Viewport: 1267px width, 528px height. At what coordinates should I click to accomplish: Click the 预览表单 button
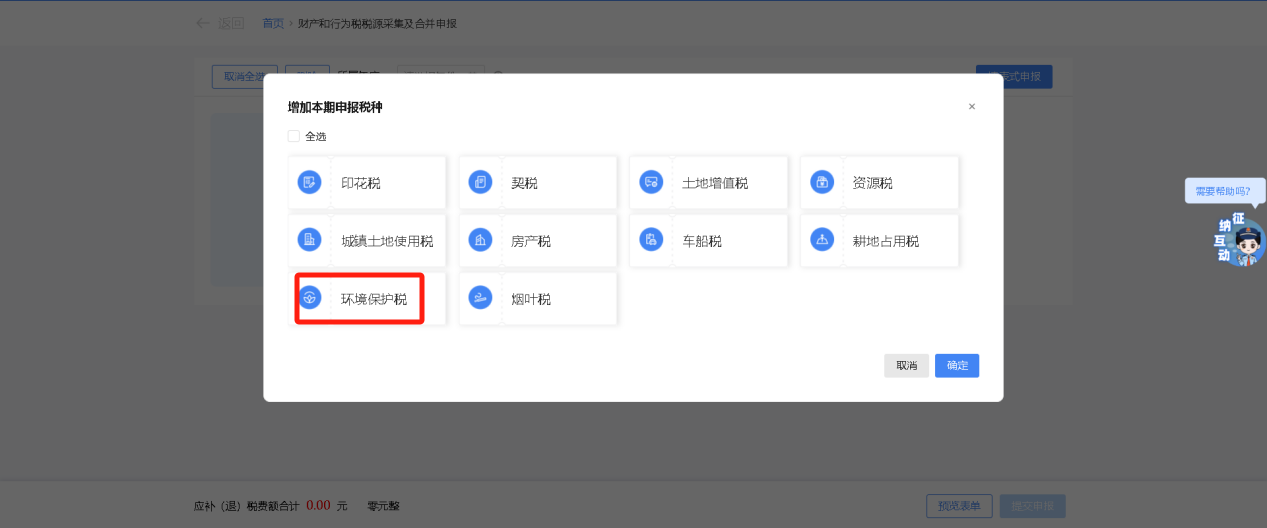959,505
